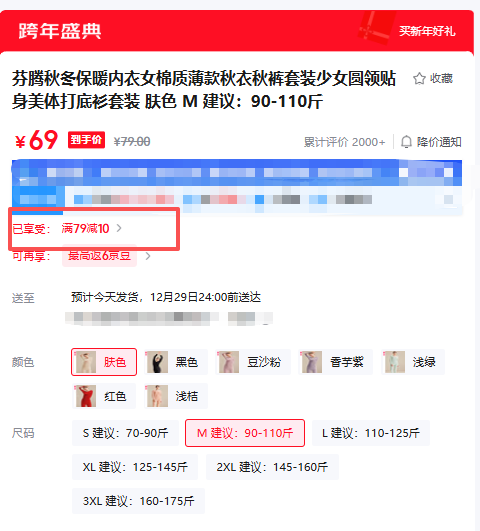Viewport: 480px width, 531px height.
Task: Click 降价通知 price alert text
Action: tap(439, 142)
